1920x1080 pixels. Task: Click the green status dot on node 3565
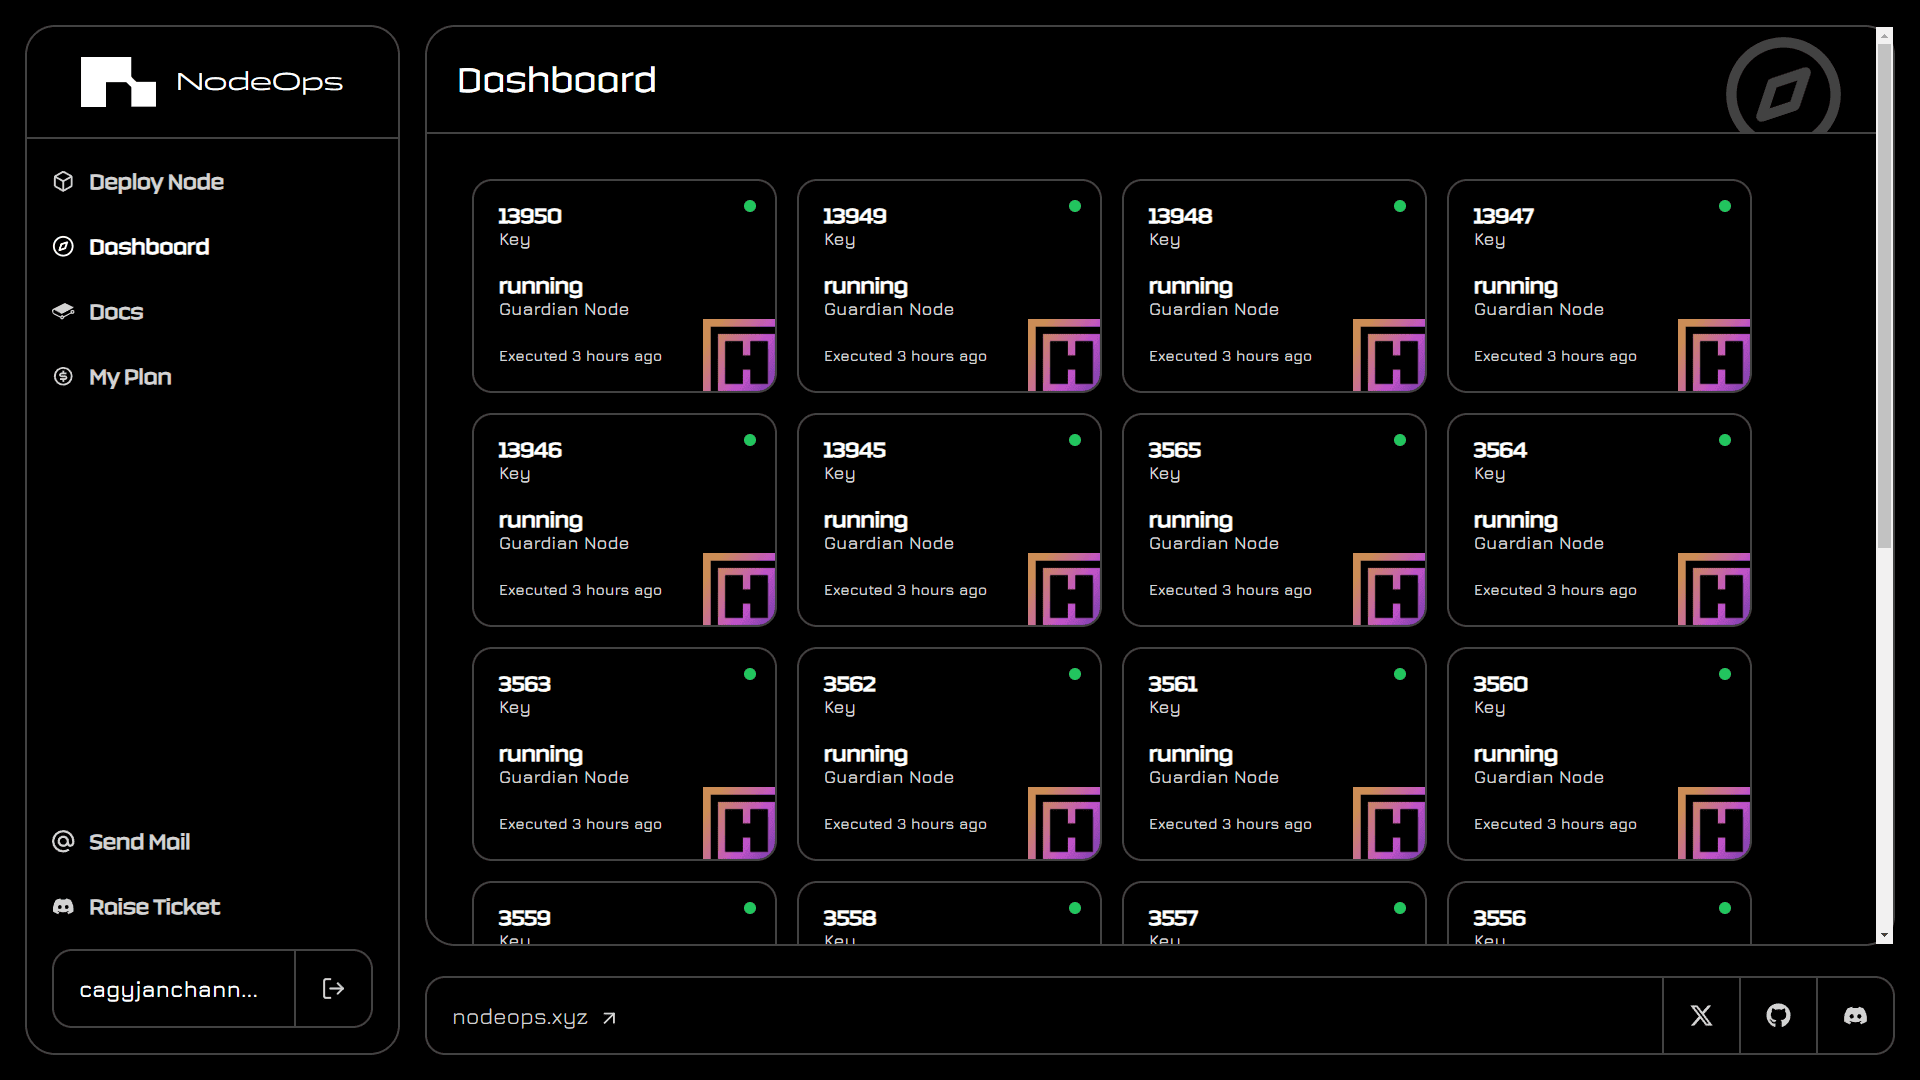point(1400,440)
